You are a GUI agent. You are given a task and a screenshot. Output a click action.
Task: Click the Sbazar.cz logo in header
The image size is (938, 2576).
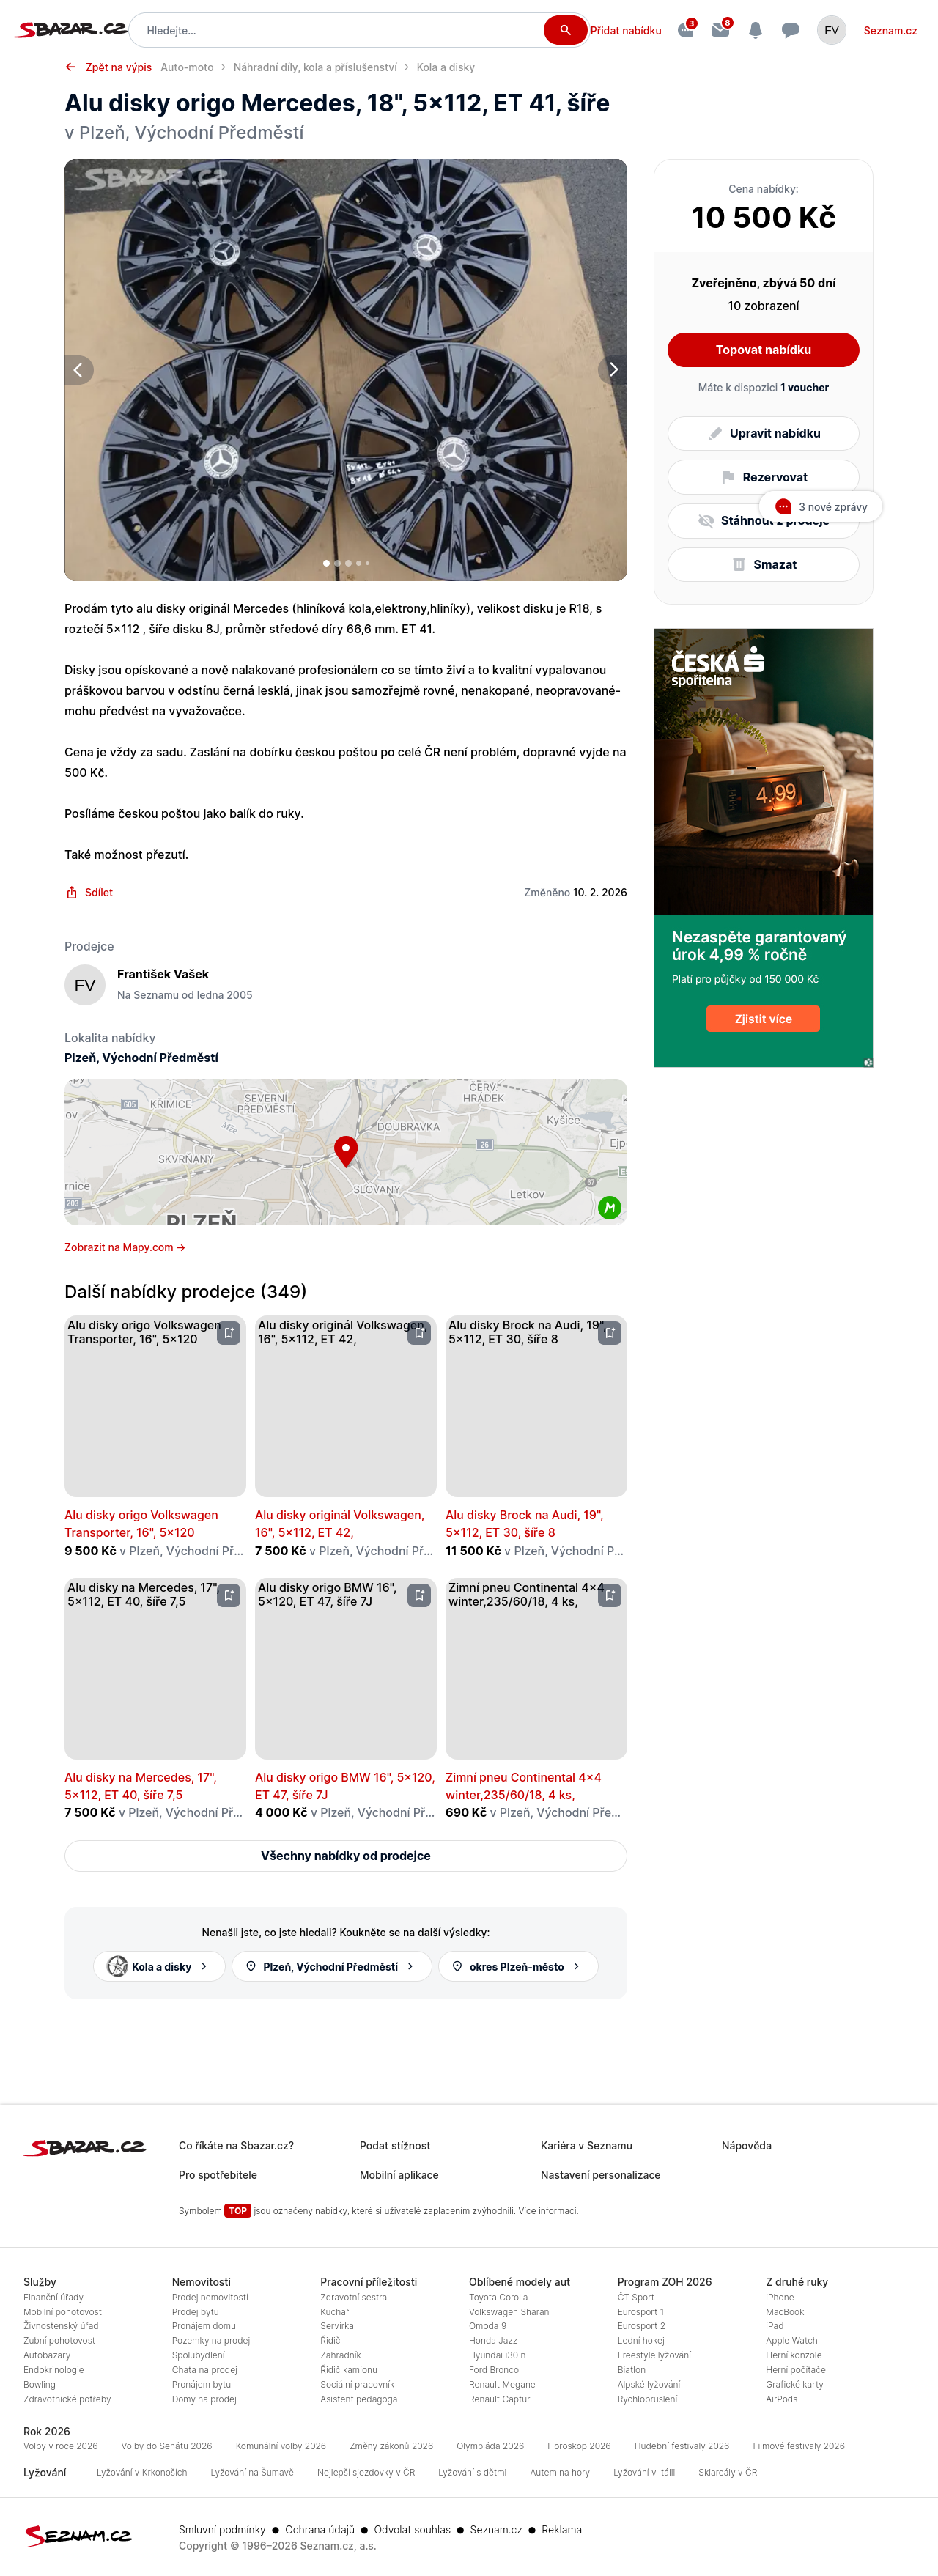tap(69, 30)
